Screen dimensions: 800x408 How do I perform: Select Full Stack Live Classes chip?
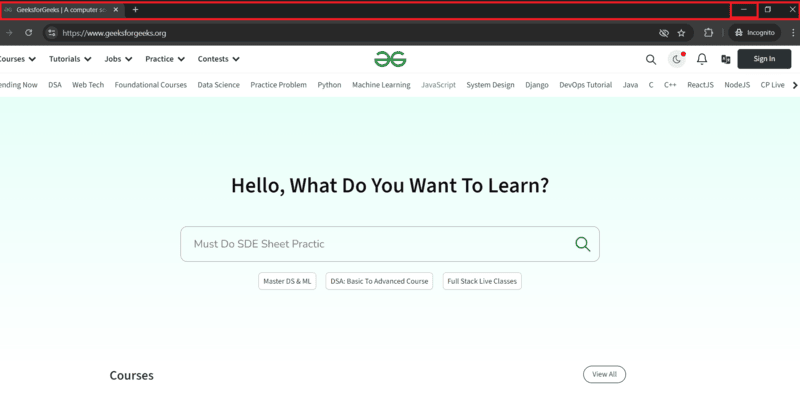pyautogui.click(x=482, y=281)
